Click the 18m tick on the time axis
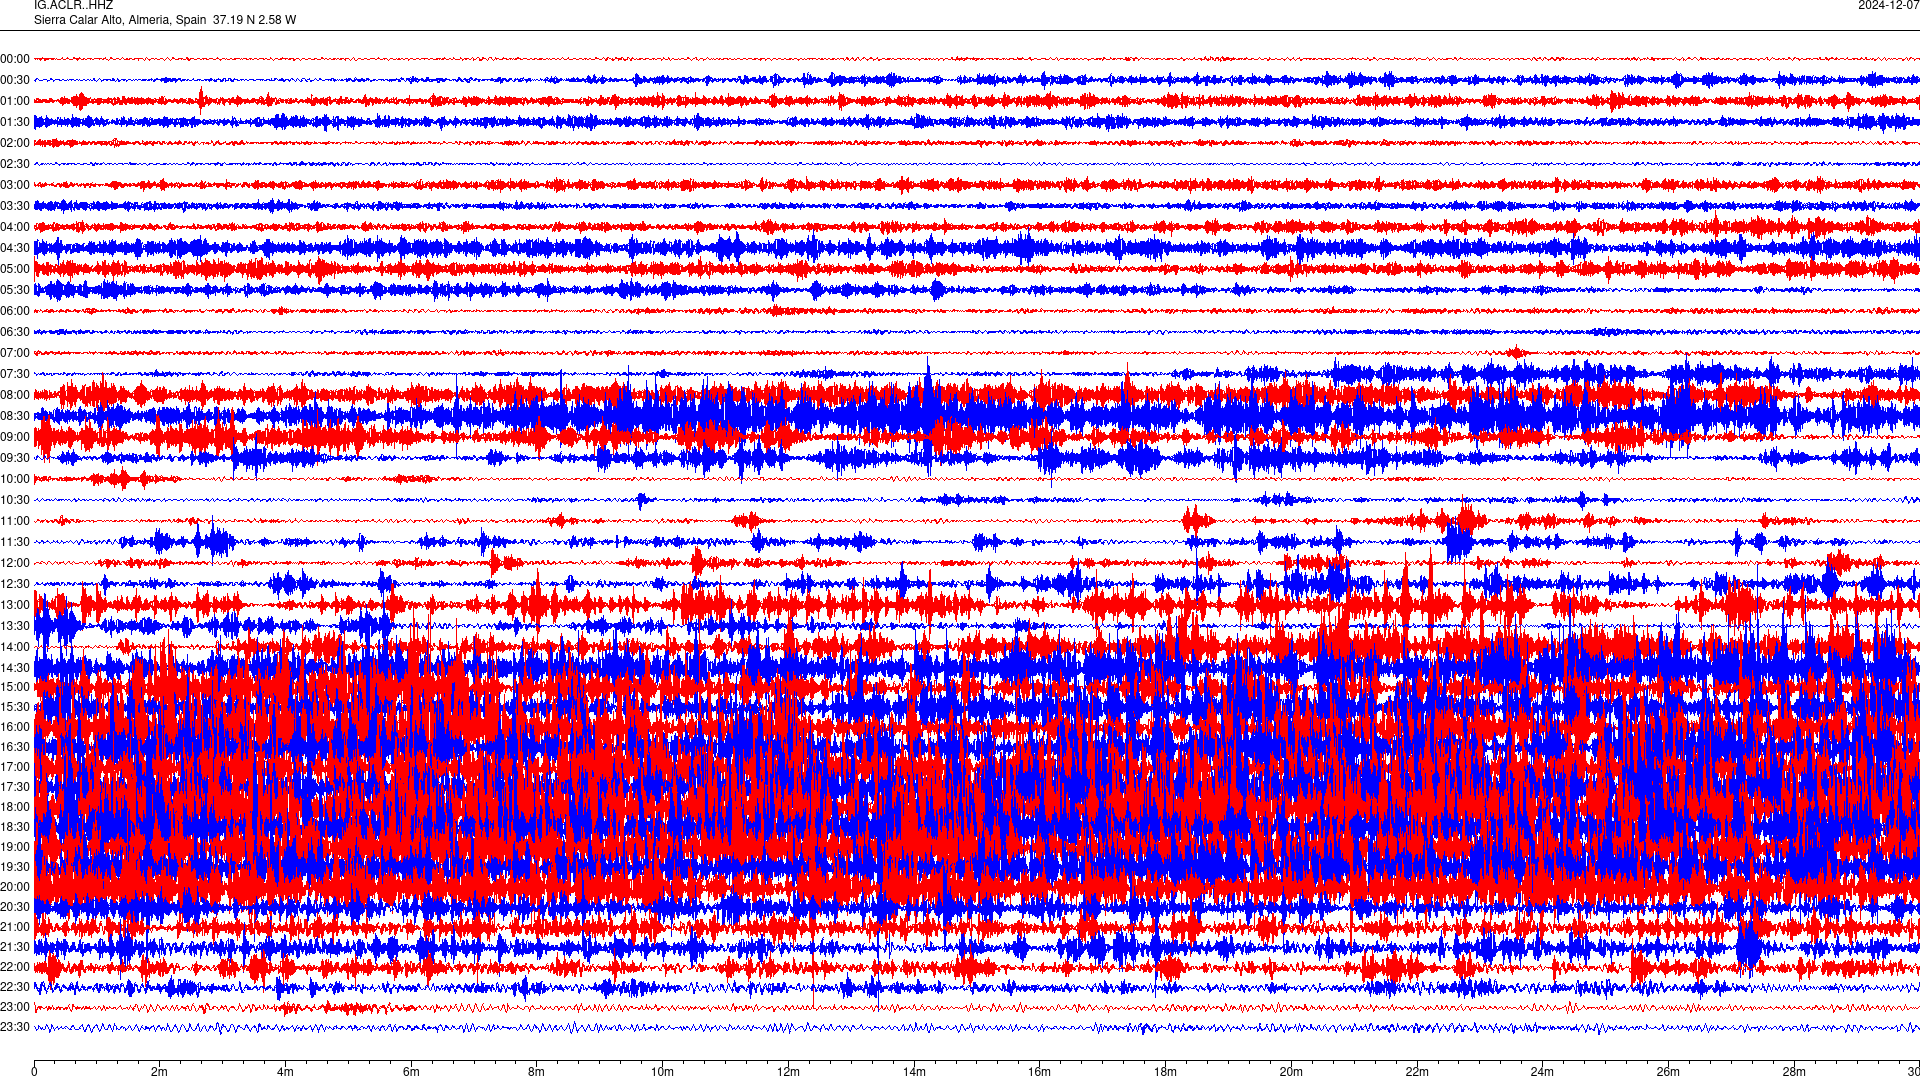The height and width of the screenshot is (1080, 1920). [x=1165, y=1072]
